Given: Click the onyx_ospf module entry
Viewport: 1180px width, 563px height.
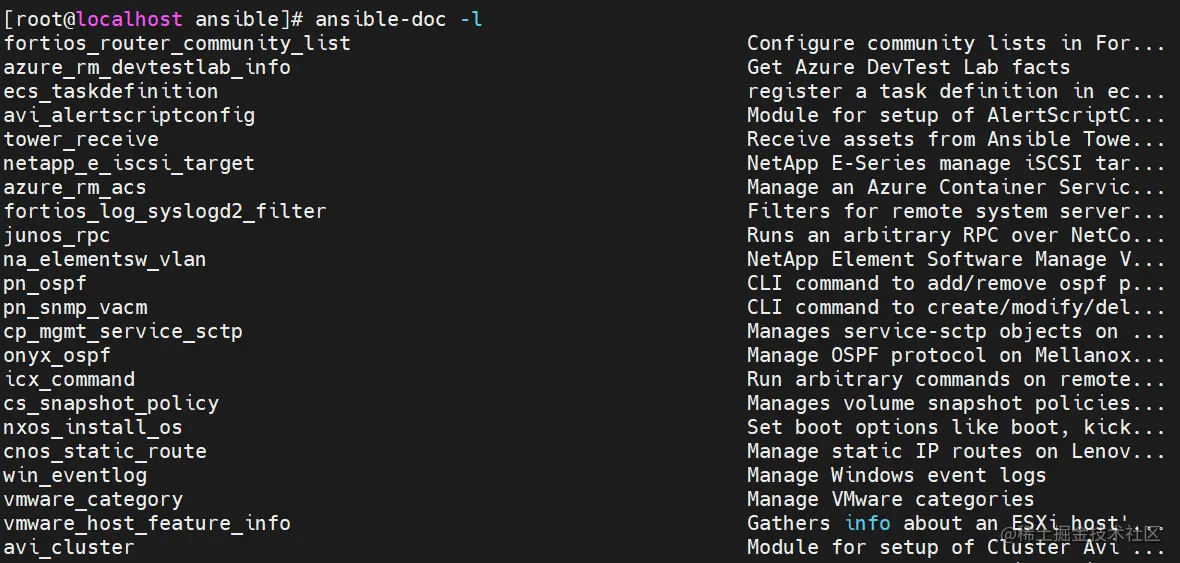Looking at the screenshot, I should [x=57, y=355].
